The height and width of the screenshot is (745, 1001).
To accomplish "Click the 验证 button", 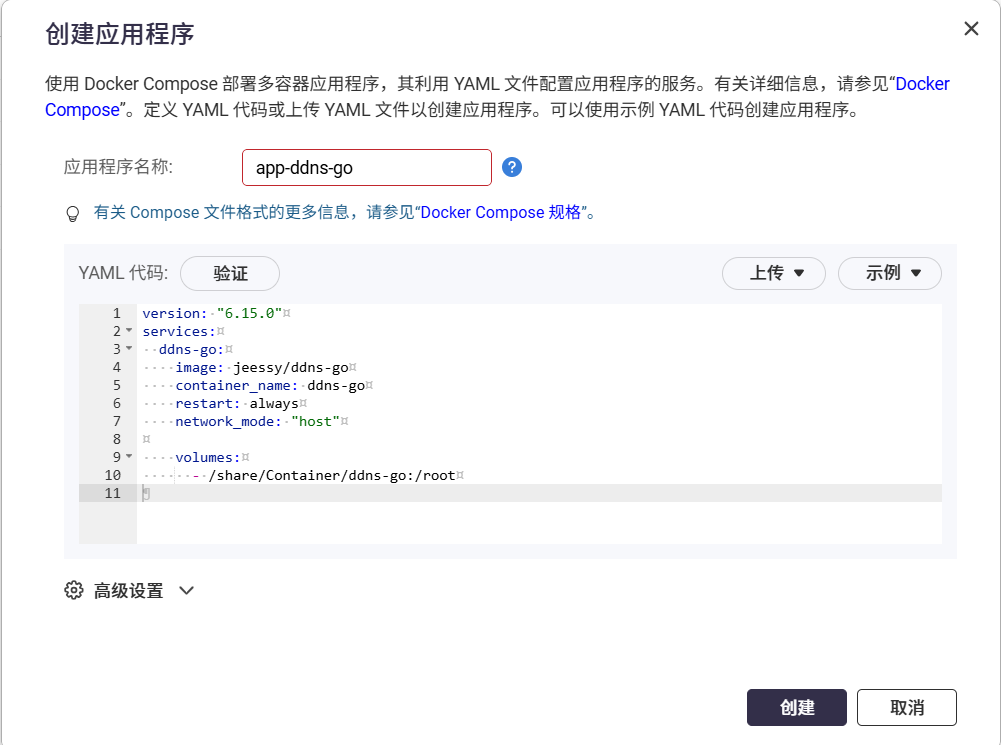I will [230, 273].
